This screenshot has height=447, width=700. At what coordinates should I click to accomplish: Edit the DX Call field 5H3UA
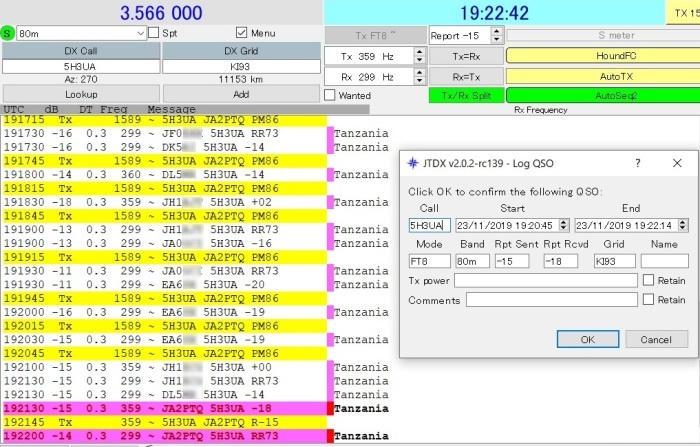[x=81, y=67]
